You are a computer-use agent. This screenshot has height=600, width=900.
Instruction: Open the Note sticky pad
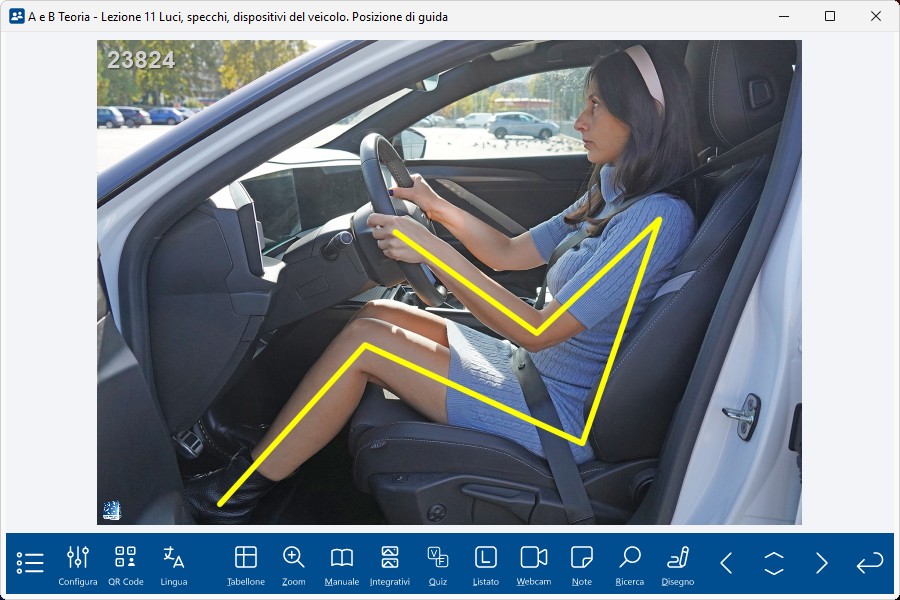(x=581, y=564)
